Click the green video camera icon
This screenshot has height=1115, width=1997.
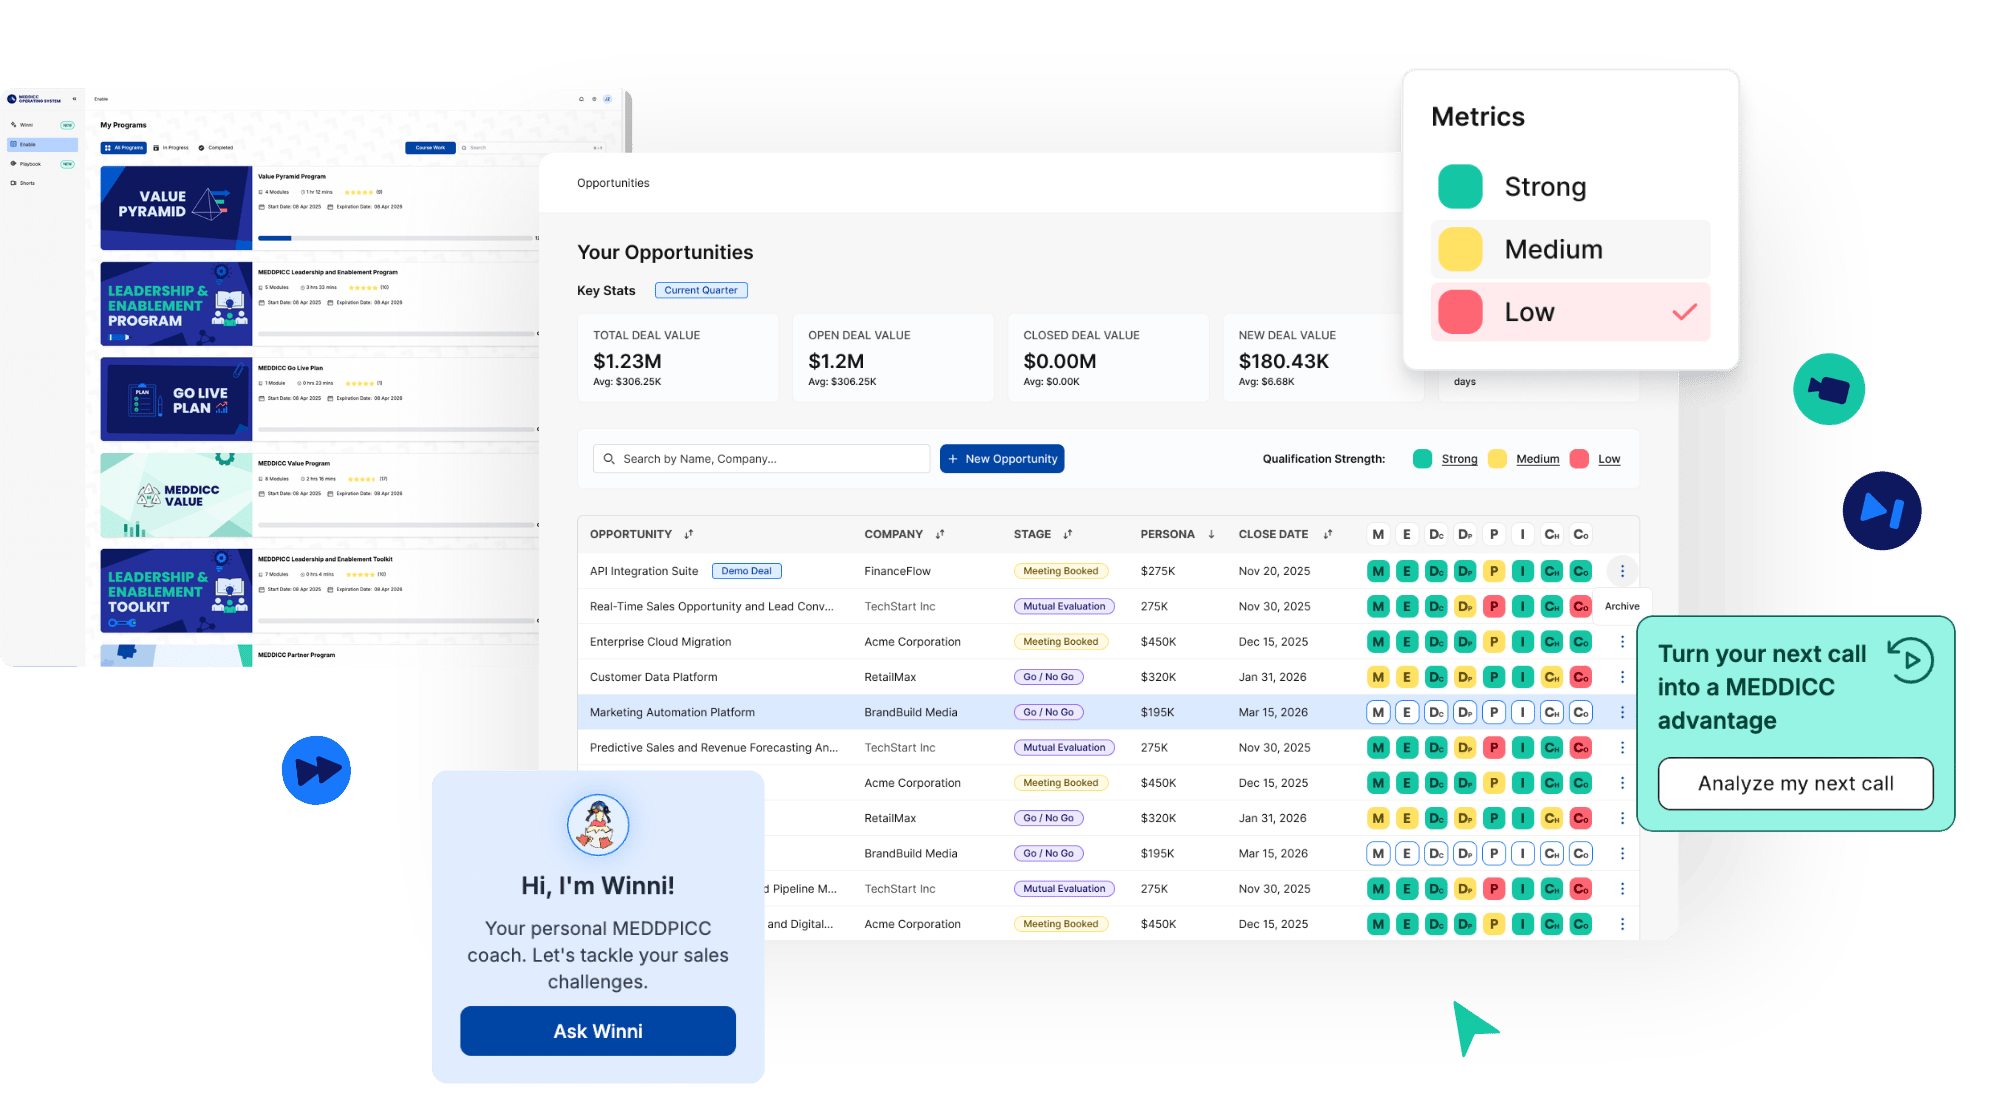[1829, 389]
